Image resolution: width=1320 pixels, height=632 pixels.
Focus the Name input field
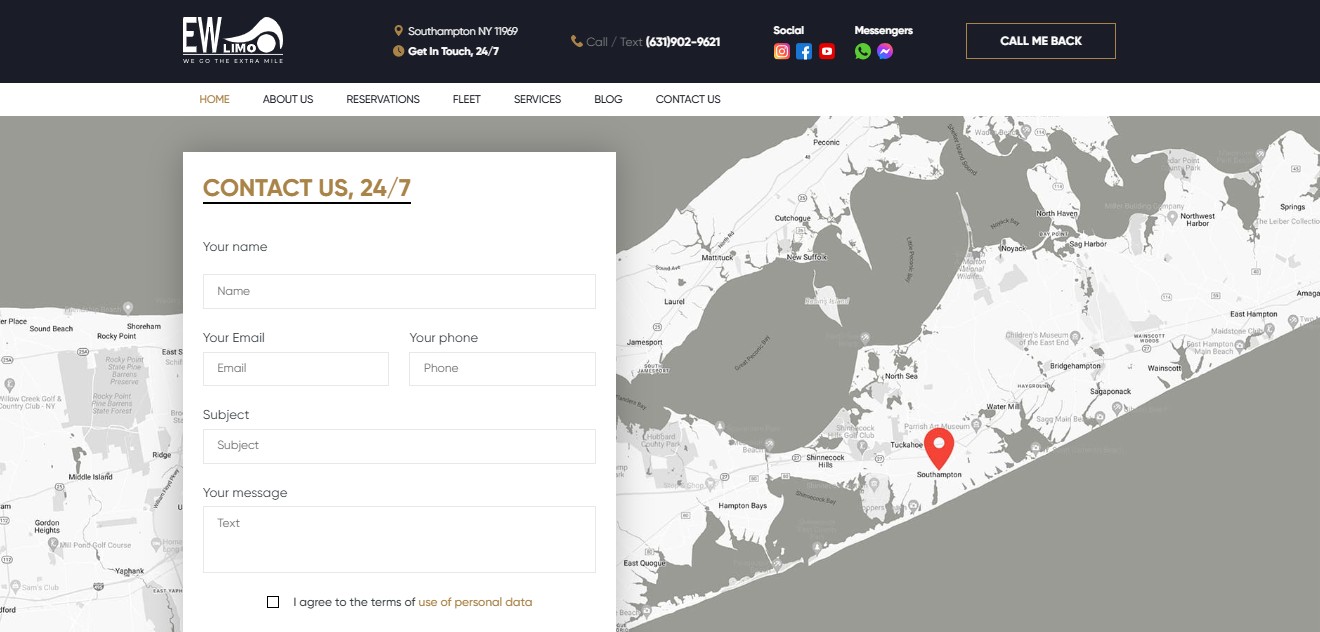[399, 291]
